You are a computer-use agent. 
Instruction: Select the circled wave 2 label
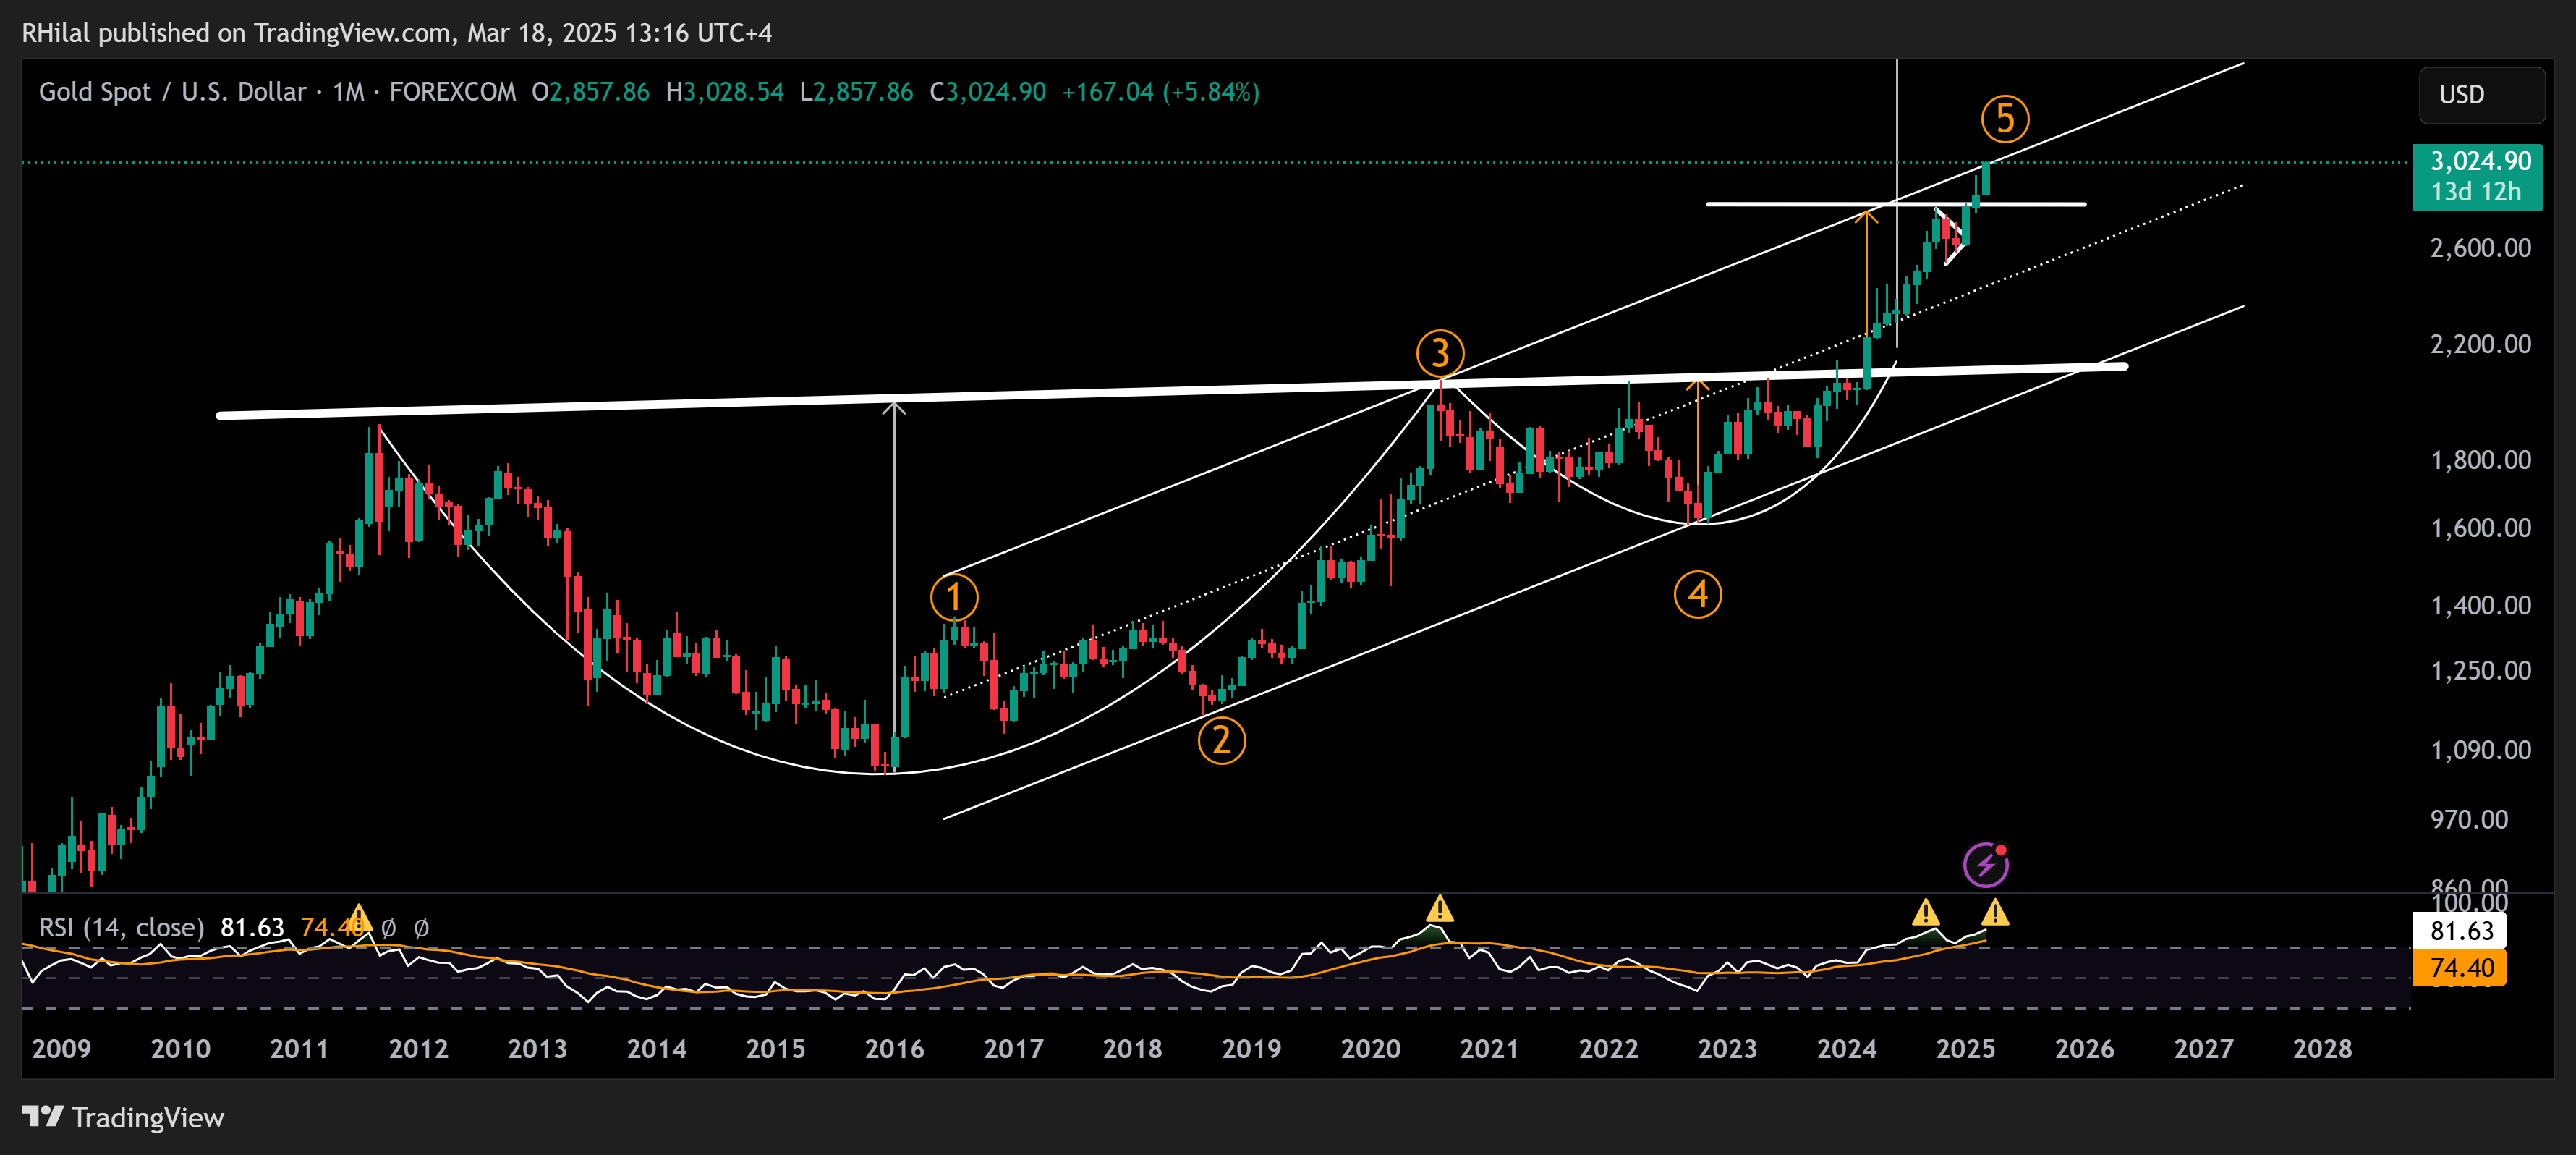(x=1221, y=741)
